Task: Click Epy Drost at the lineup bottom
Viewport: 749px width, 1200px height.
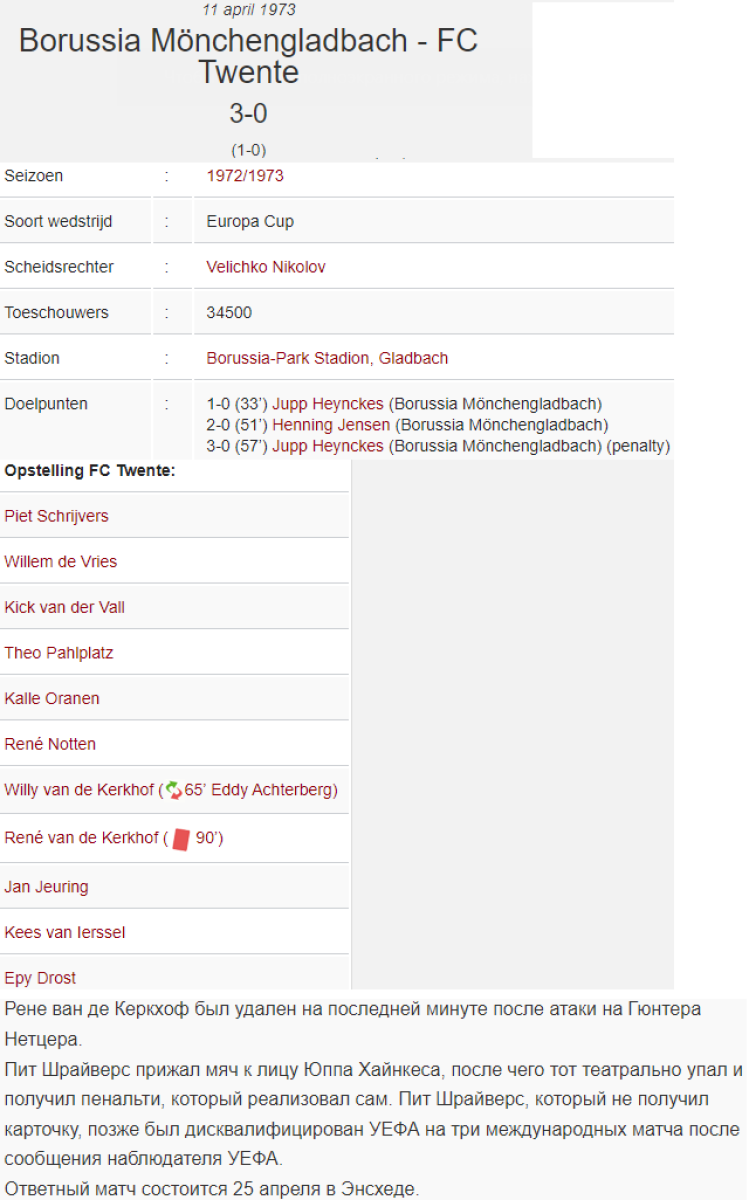Action: [x=40, y=978]
